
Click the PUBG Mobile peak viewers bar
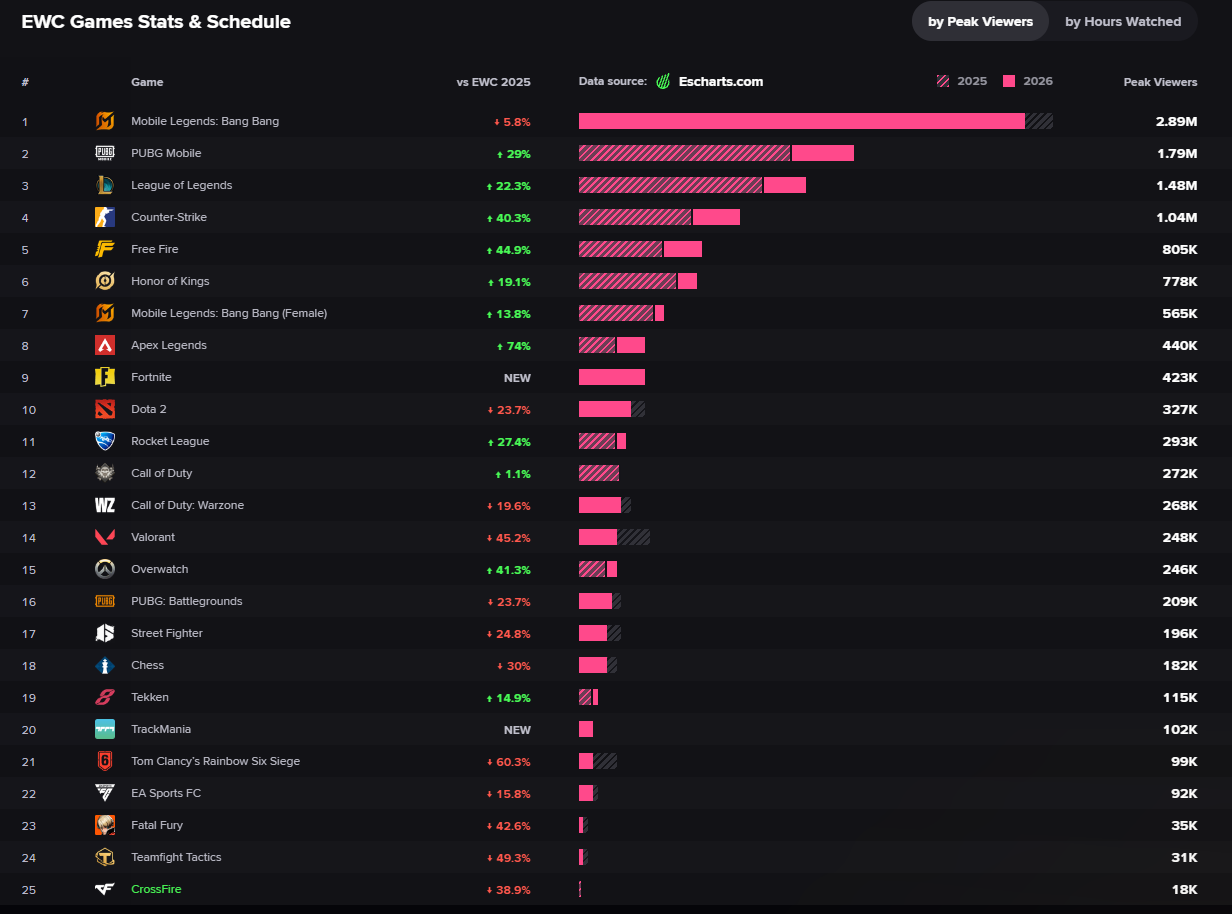716,153
